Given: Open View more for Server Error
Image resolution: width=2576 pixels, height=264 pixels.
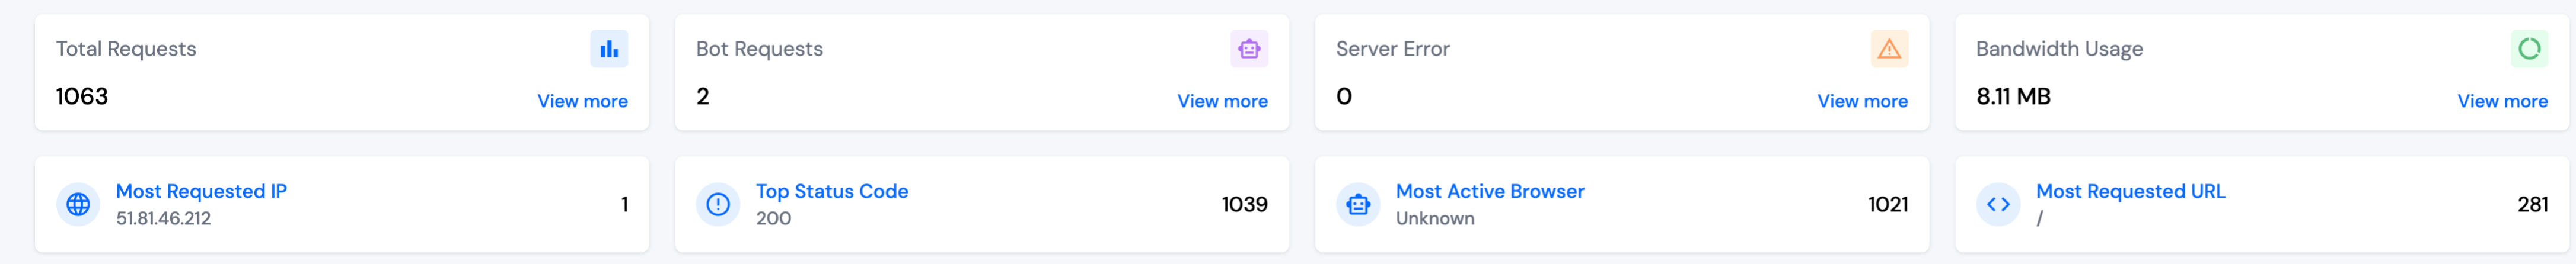Looking at the screenshot, I should tap(1862, 101).
